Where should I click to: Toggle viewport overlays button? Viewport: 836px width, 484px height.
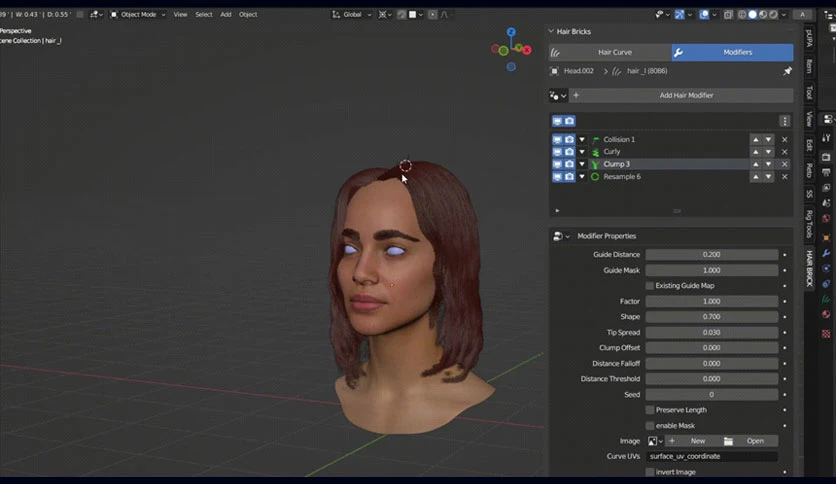(x=704, y=14)
